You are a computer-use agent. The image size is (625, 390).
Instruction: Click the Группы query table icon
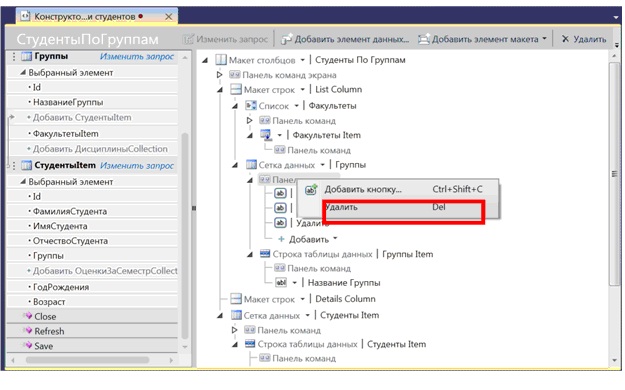(x=26, y=56)
